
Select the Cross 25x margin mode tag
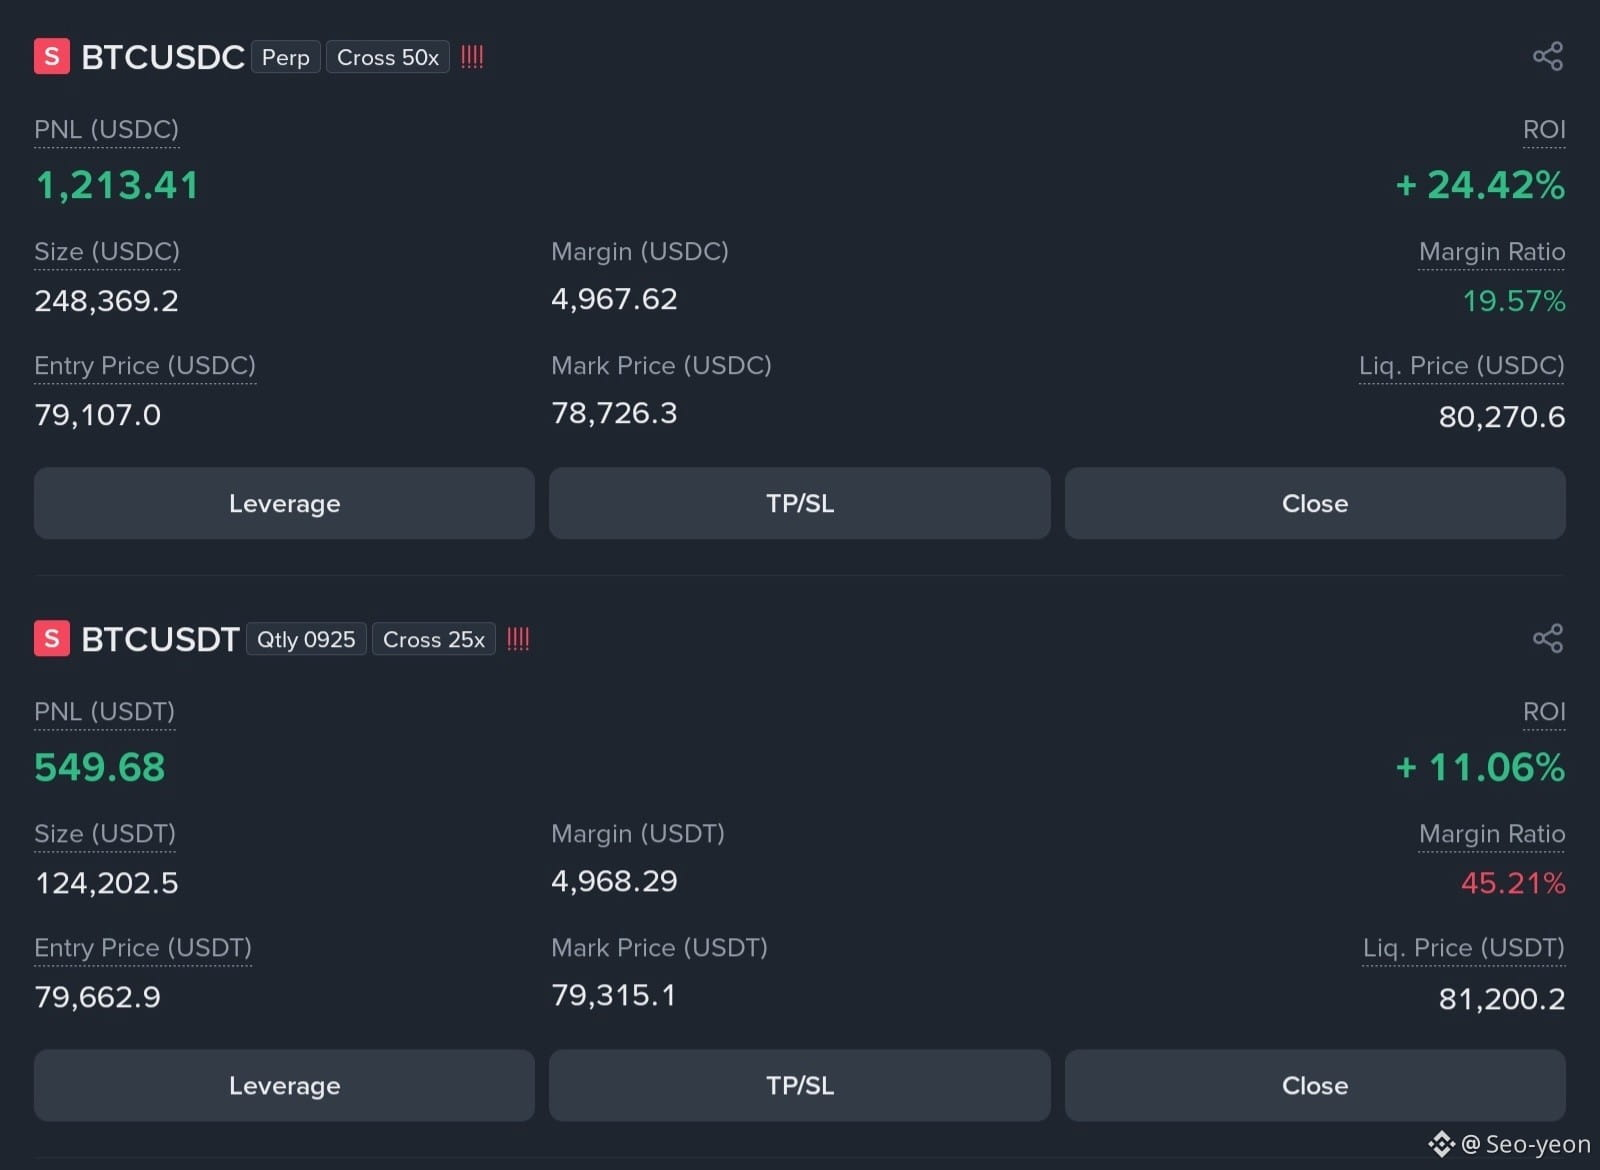point(434,639)
